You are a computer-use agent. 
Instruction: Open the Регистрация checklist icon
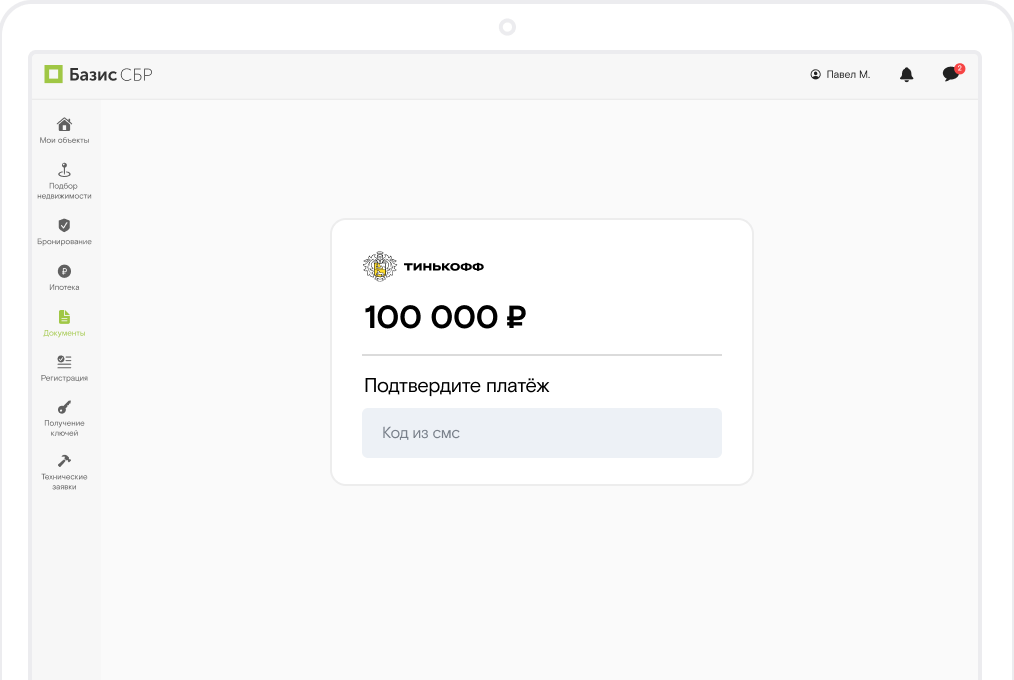point(64,361)
